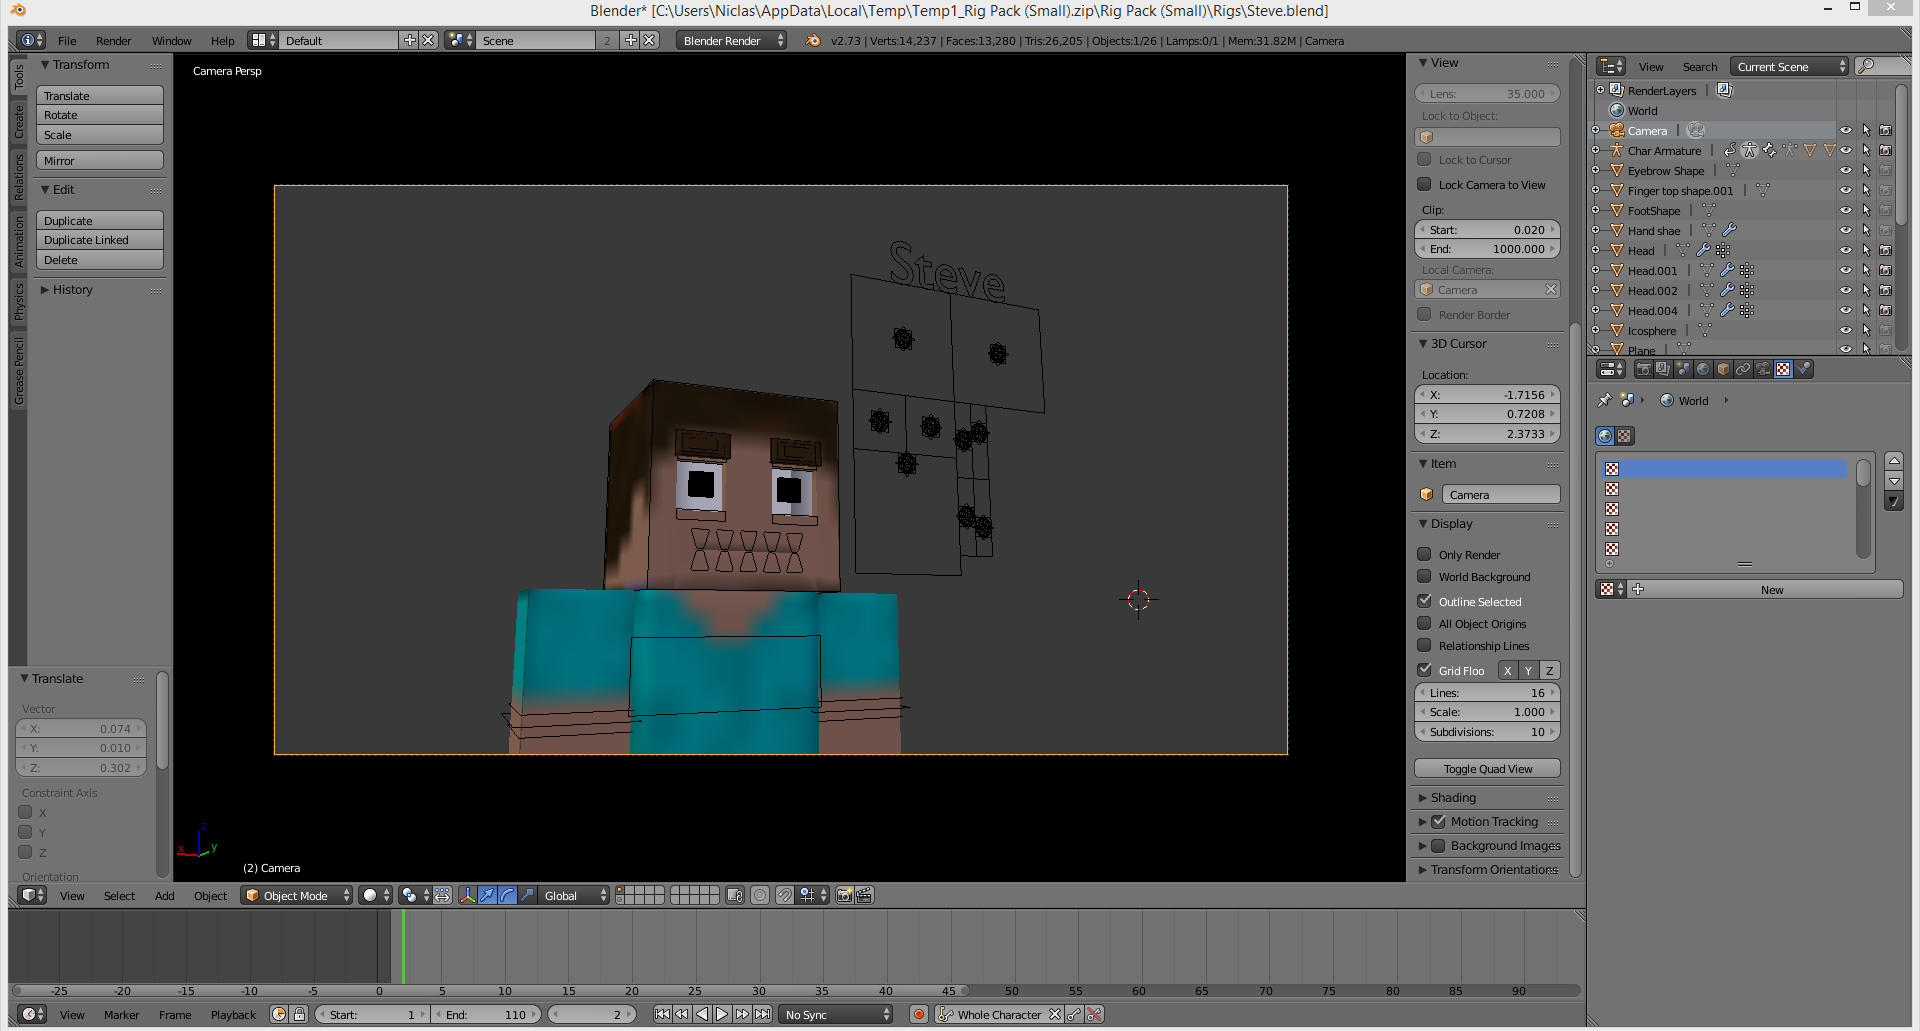The image size is (1920, 1031).
Task: Open the Render properties tab (camera icon)
Action: 1643,369
